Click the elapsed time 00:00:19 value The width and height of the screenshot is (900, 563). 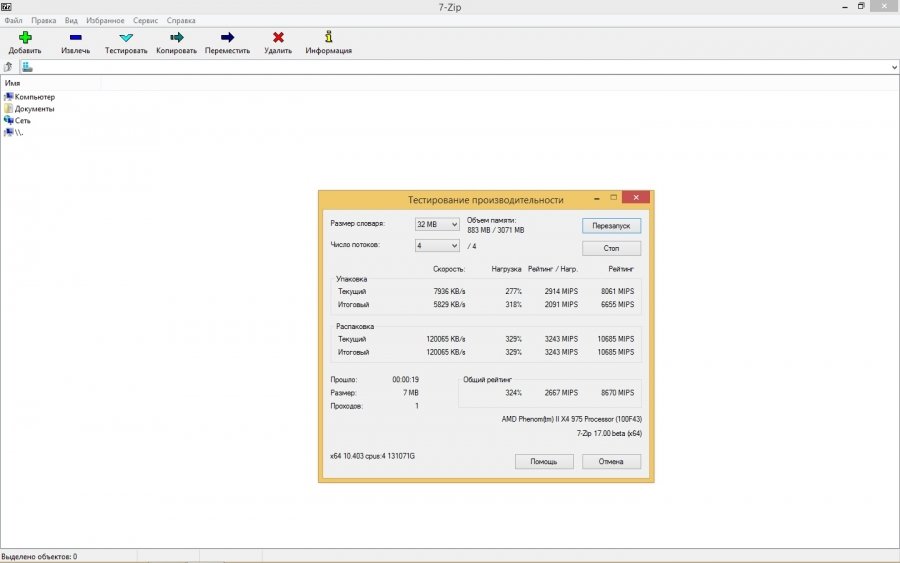point(405,380)
